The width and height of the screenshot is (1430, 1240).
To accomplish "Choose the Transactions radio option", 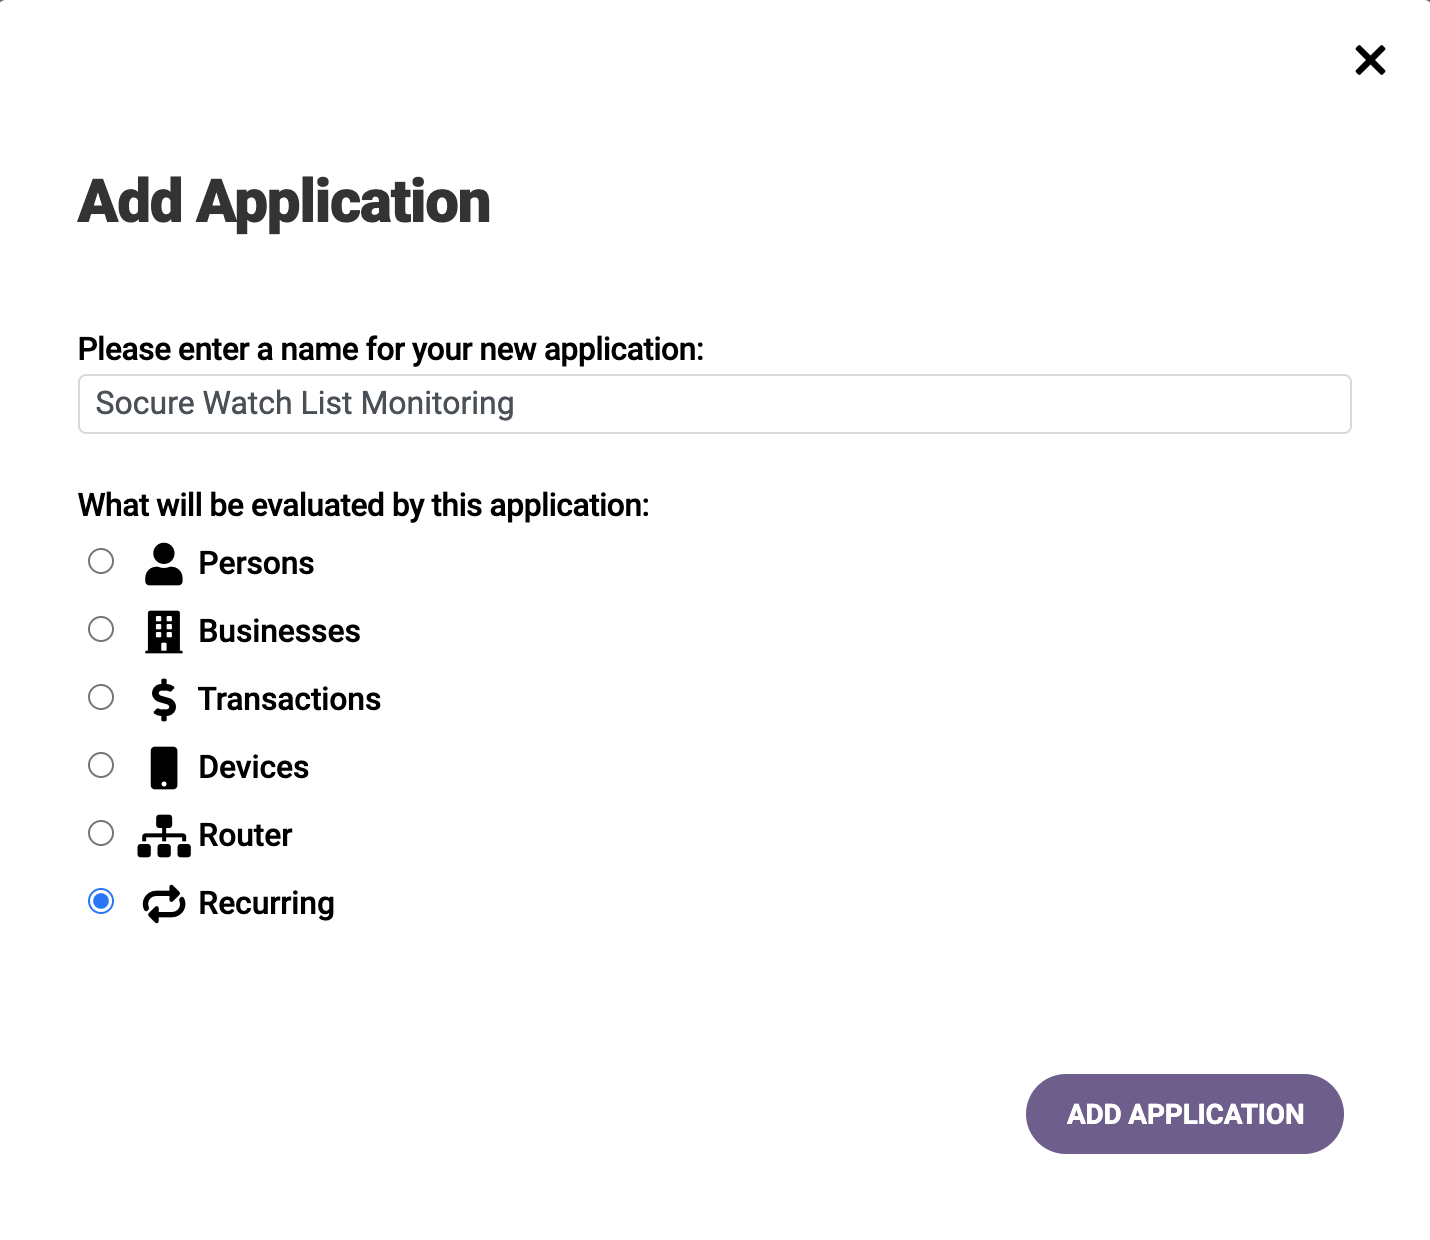I will click(101, 697).
